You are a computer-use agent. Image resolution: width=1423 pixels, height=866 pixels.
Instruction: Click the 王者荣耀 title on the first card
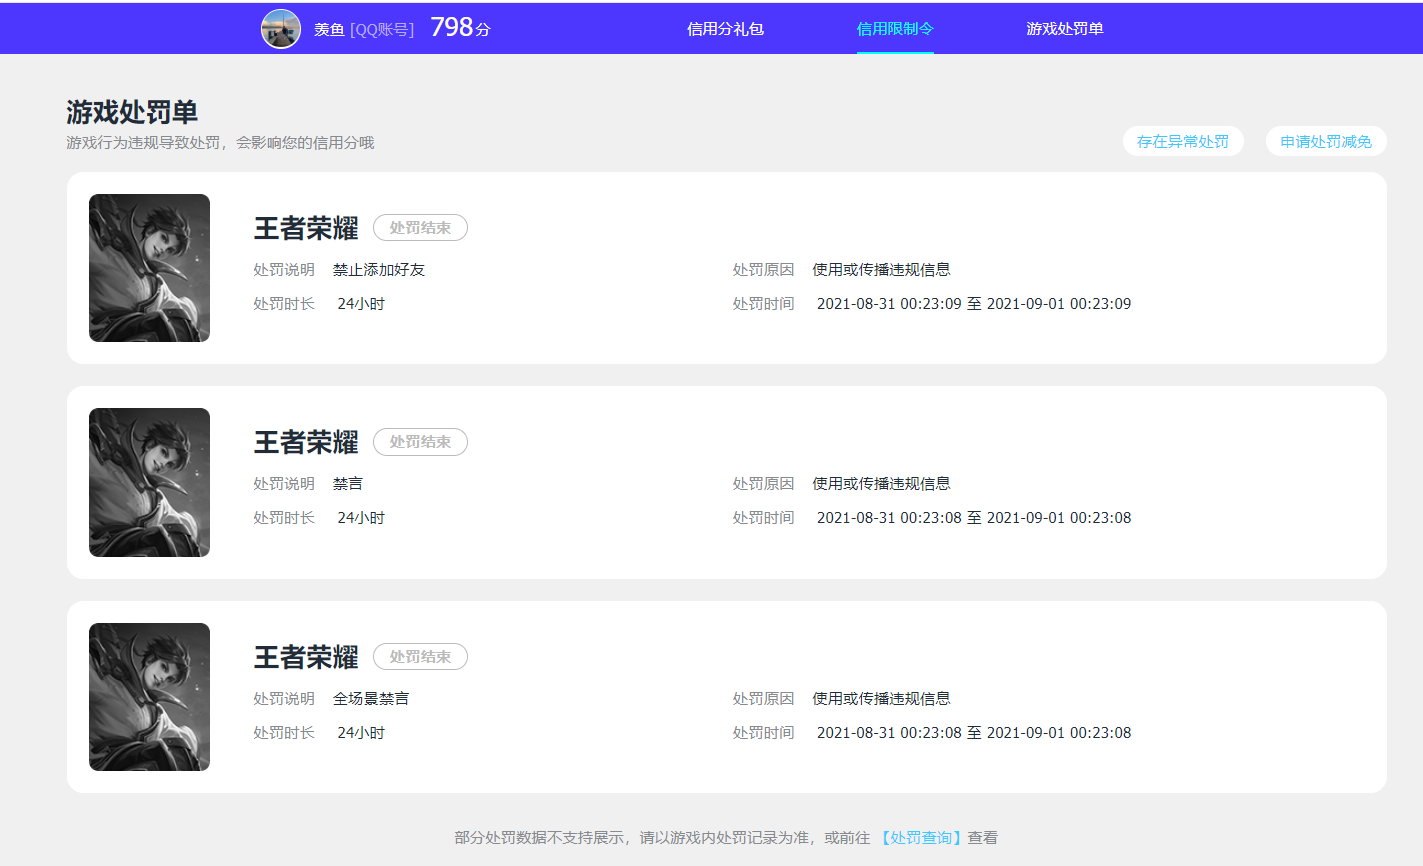[303, 227]
